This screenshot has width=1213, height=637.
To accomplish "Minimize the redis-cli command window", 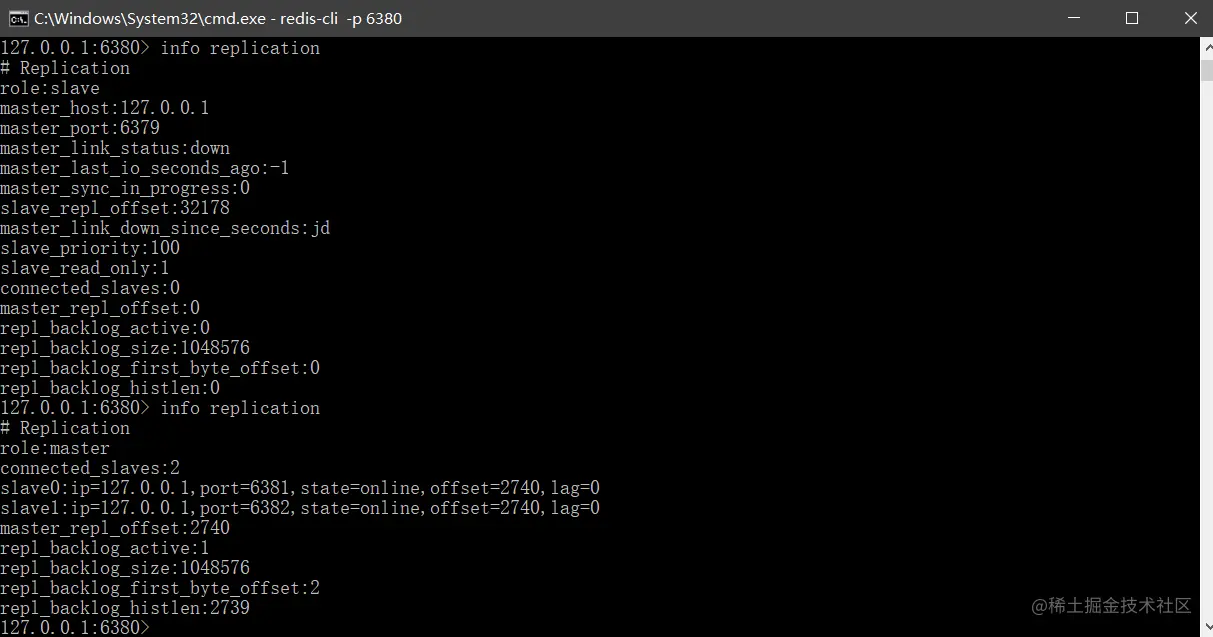I will [1074, 18].
